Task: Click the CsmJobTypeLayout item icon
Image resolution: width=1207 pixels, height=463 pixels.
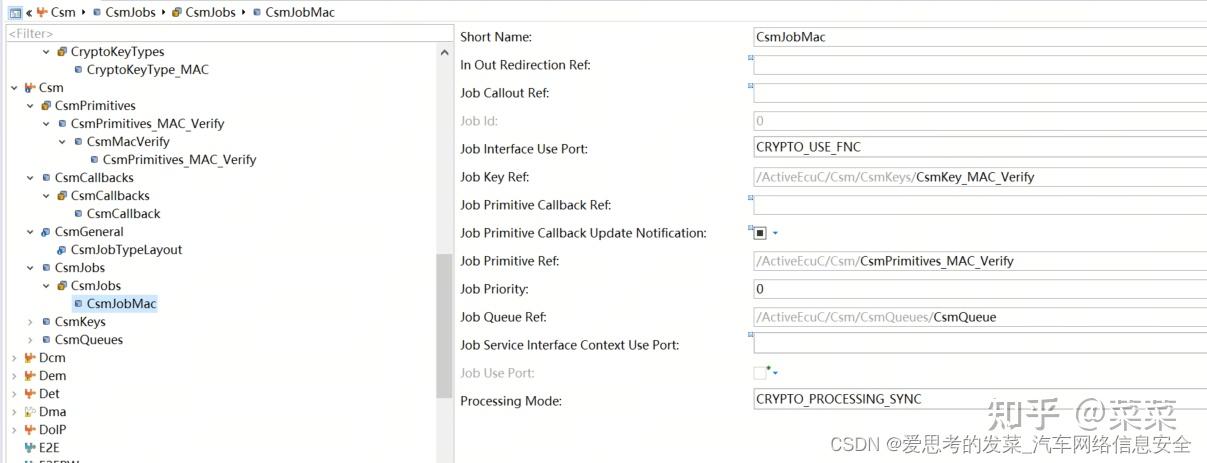Action: coord(62,250)
